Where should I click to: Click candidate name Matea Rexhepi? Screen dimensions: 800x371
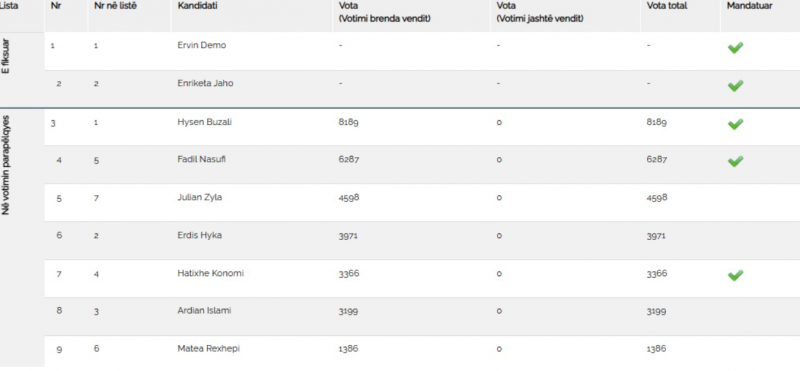click(x=209, y=349)
